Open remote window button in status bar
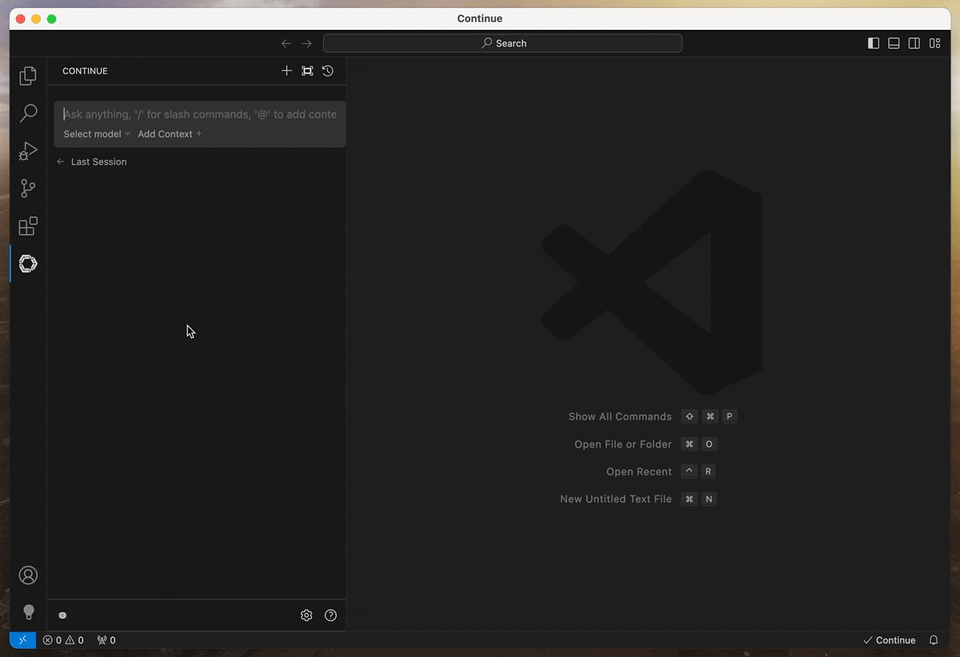This screenshot has width=960, height=657. (x=23, y=640)
